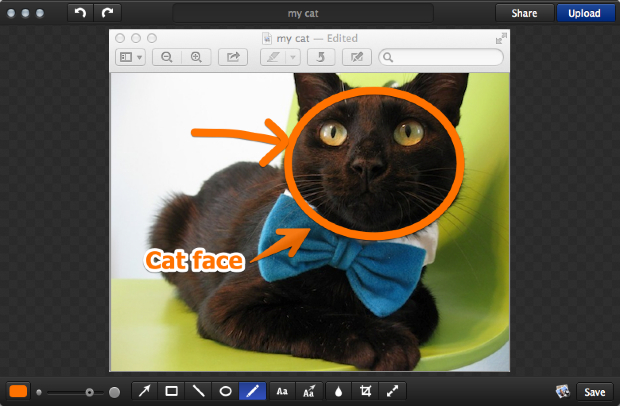Select the Resize diagonal arrows tool
Screen dimensions: 620x406
pos(392,391)
